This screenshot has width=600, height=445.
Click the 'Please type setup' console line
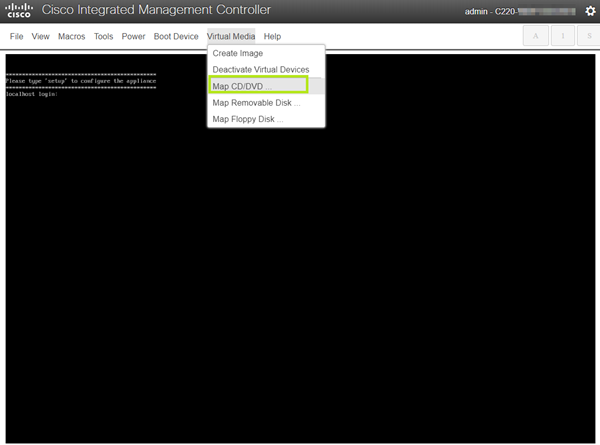(x=81, y=81)
